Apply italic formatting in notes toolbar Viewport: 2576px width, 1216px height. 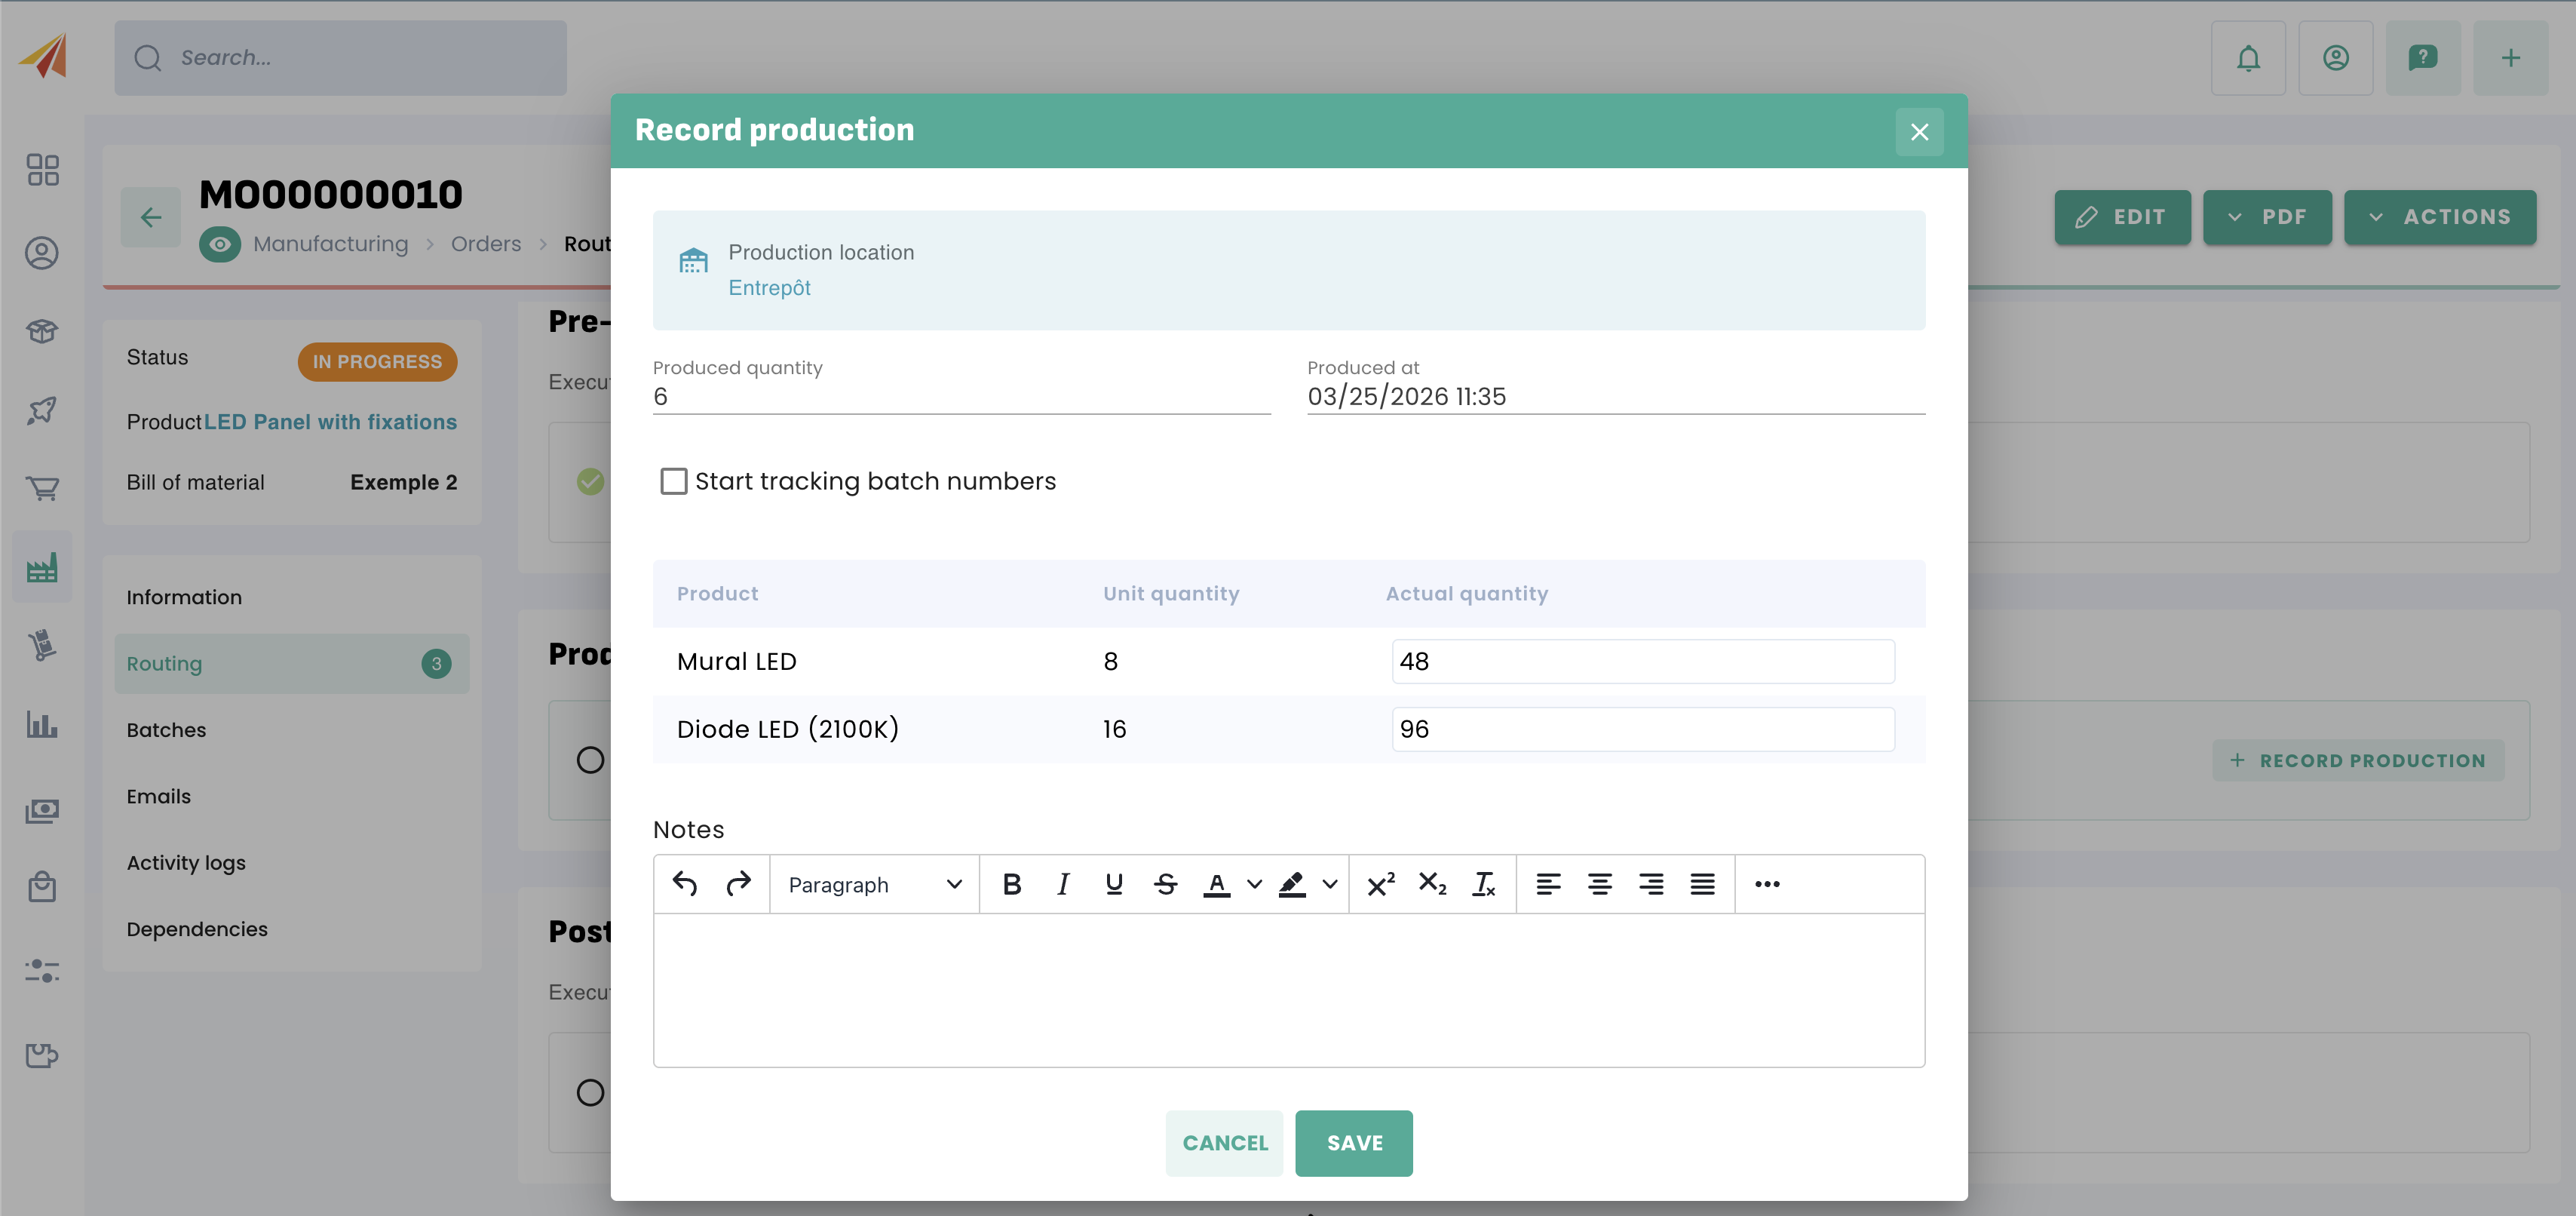coord(1063,884)
